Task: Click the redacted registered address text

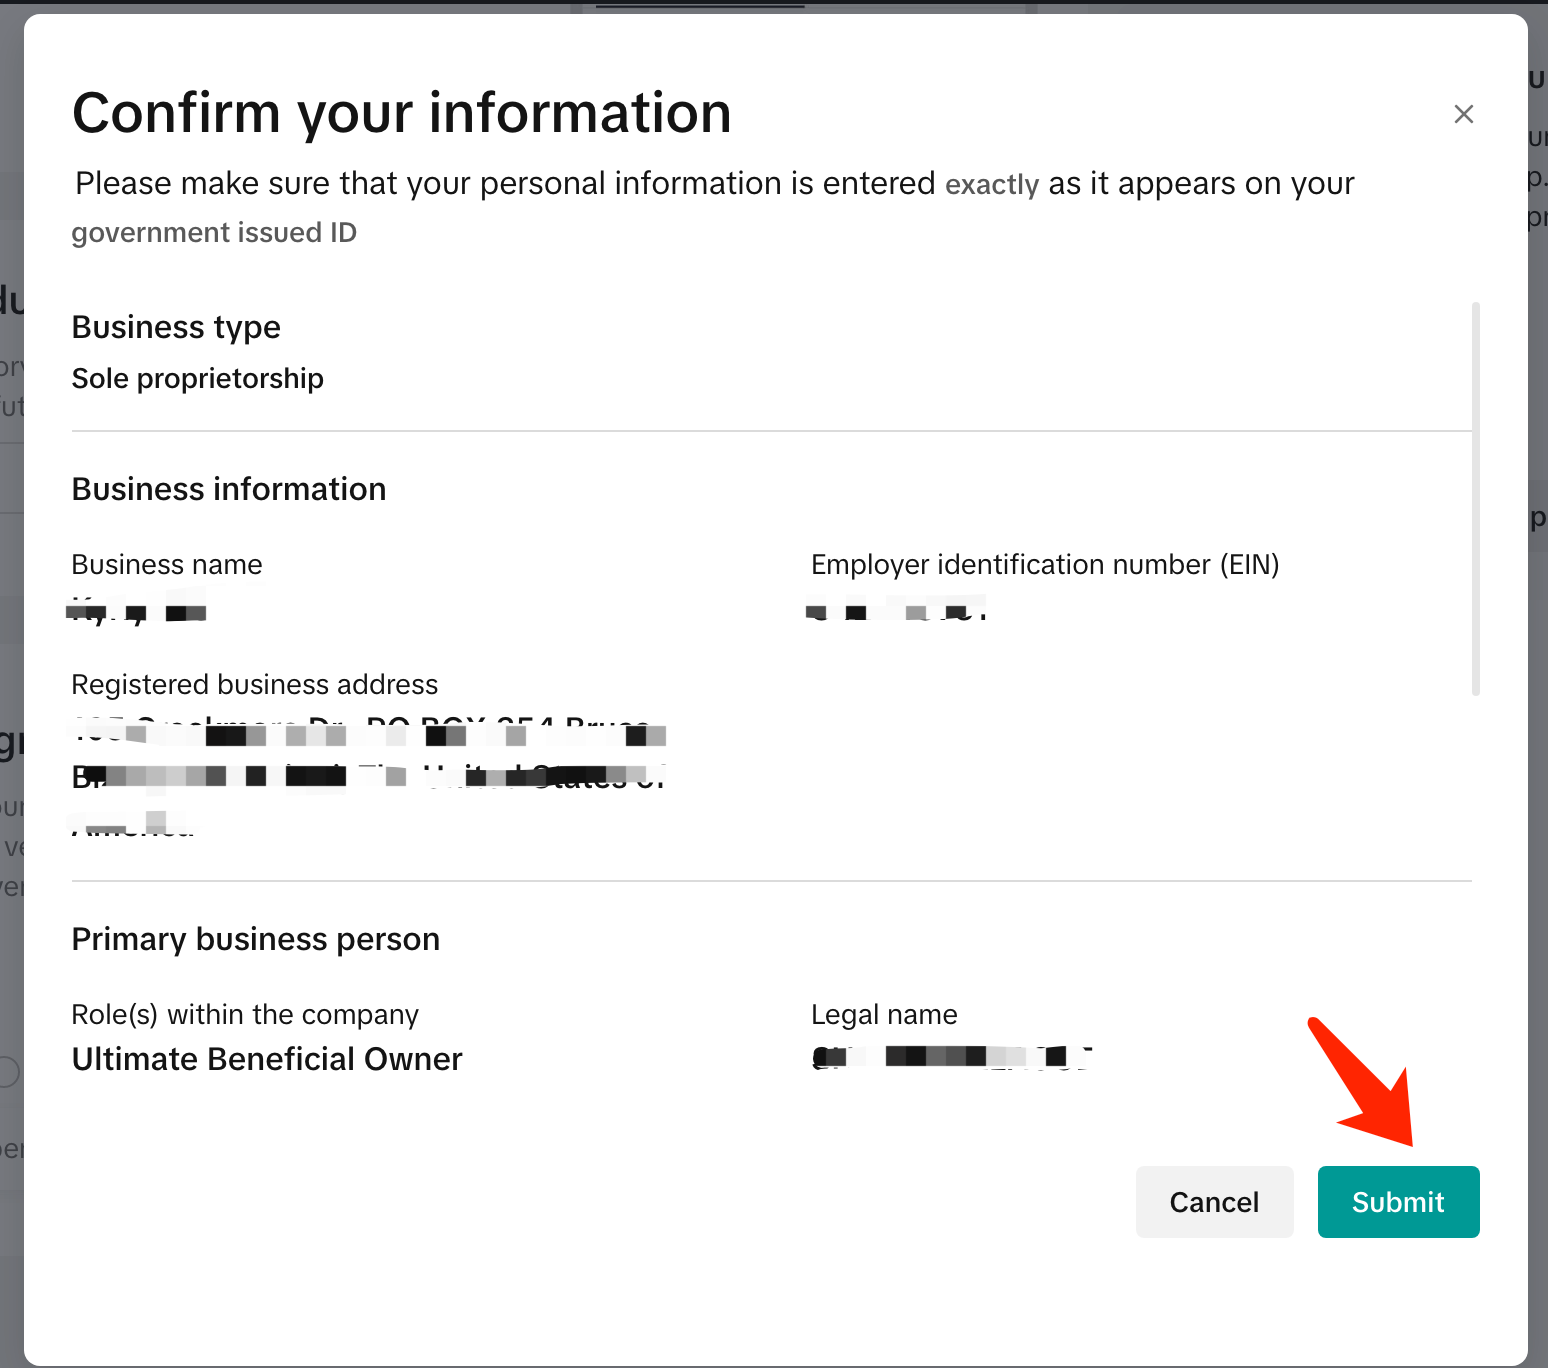Action: (368, 775)
